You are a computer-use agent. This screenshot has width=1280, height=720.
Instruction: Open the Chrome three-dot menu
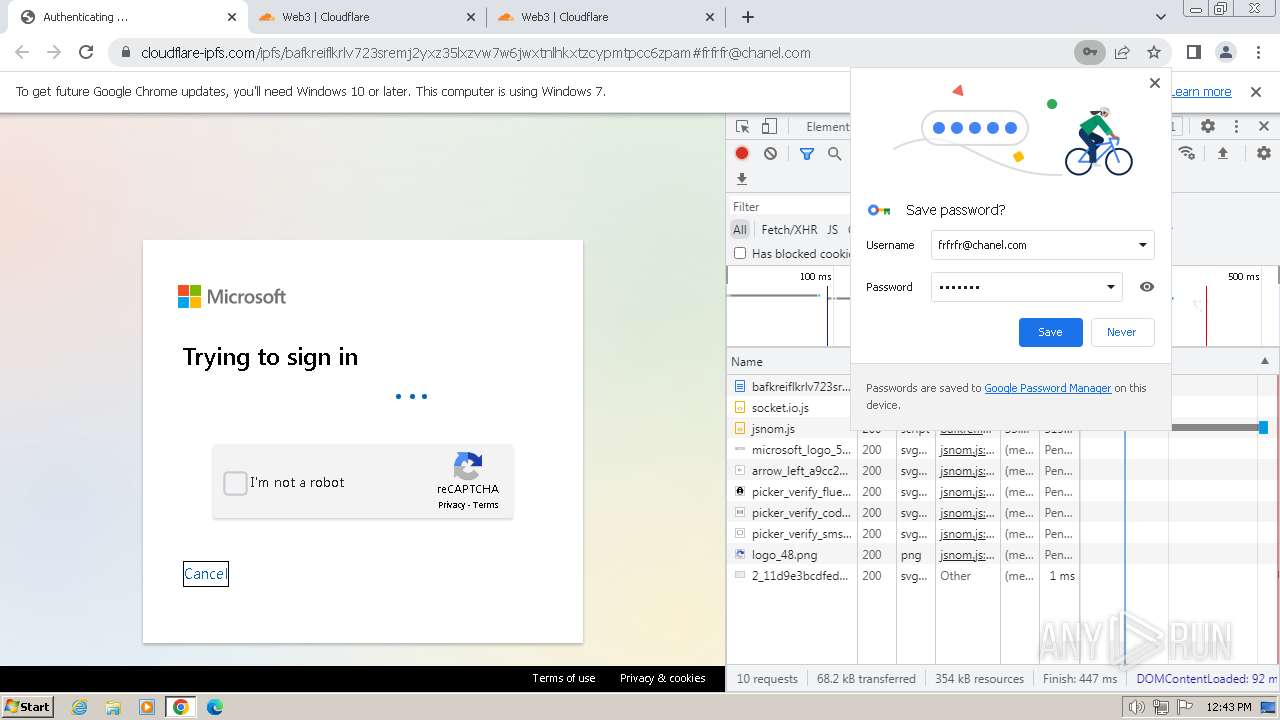[1257, 52]
